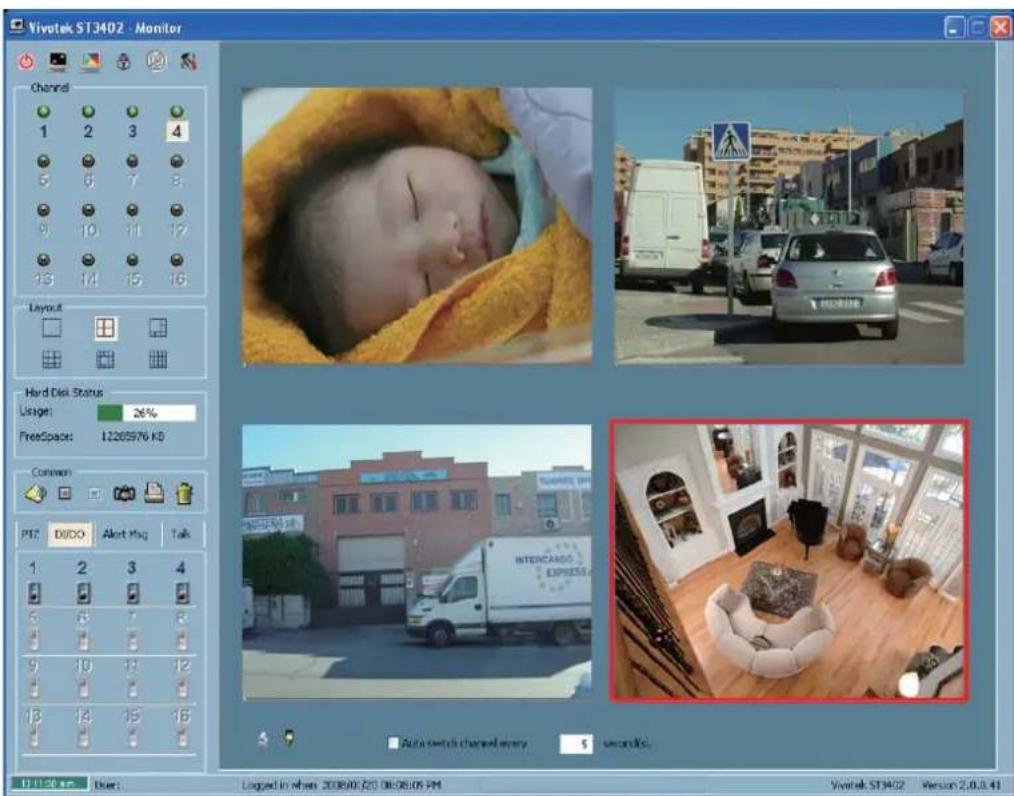Image resolution: width=1014 pixels, height=796 pixels.
Task: Select channel 16 in Channel panel
Action: click(x=177, y=270)
